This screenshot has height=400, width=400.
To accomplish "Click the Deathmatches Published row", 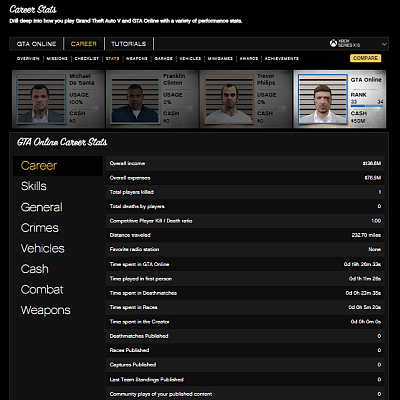I will pos(245,336).
